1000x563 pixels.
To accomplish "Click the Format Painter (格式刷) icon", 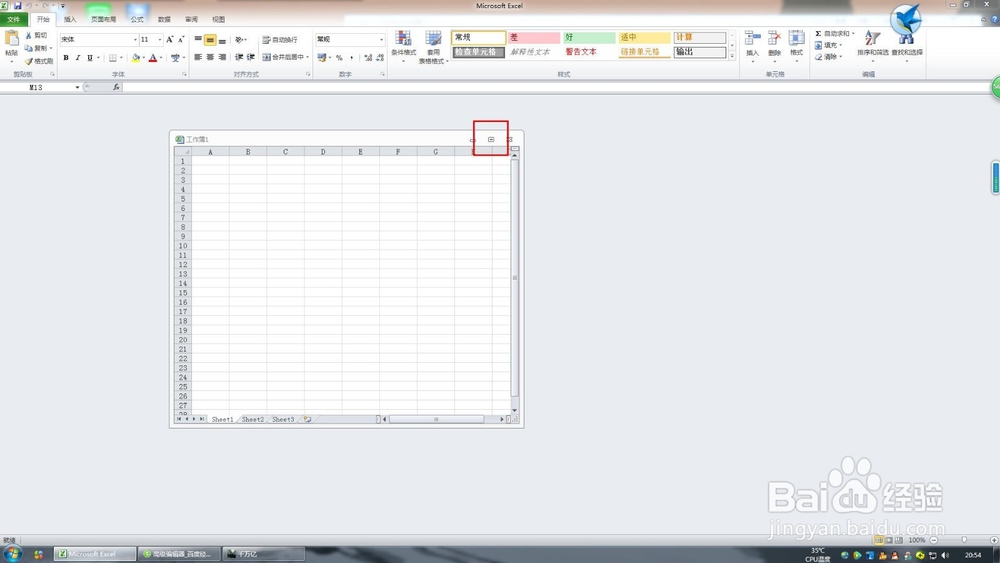I will (x=28, y=61).
